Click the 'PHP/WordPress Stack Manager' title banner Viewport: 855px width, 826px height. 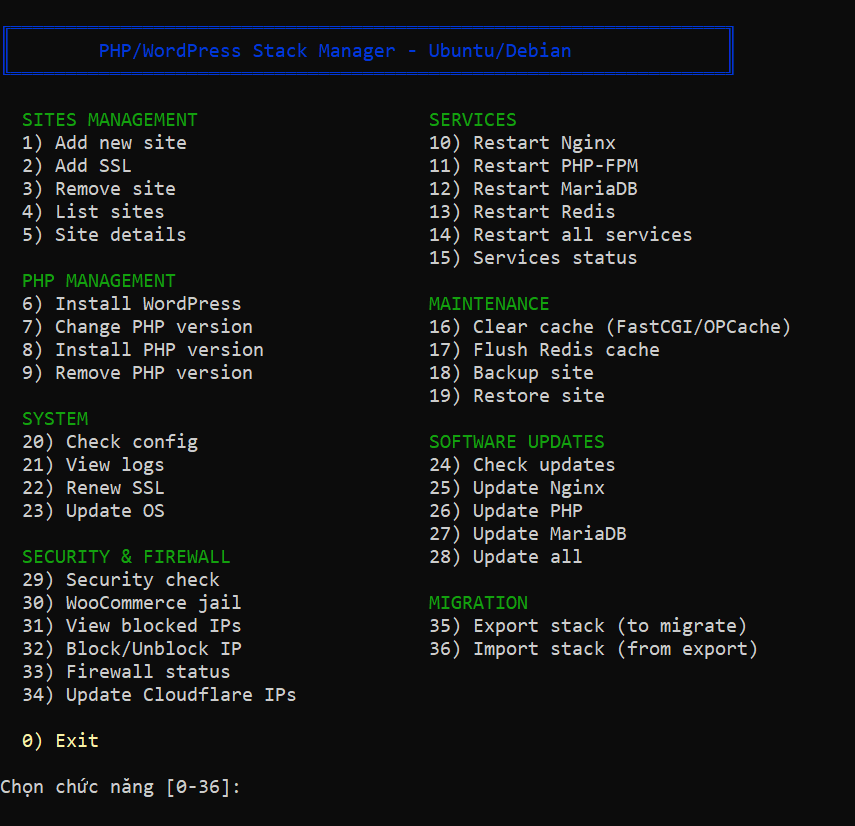pyautogui.click(x=368, y=51)
